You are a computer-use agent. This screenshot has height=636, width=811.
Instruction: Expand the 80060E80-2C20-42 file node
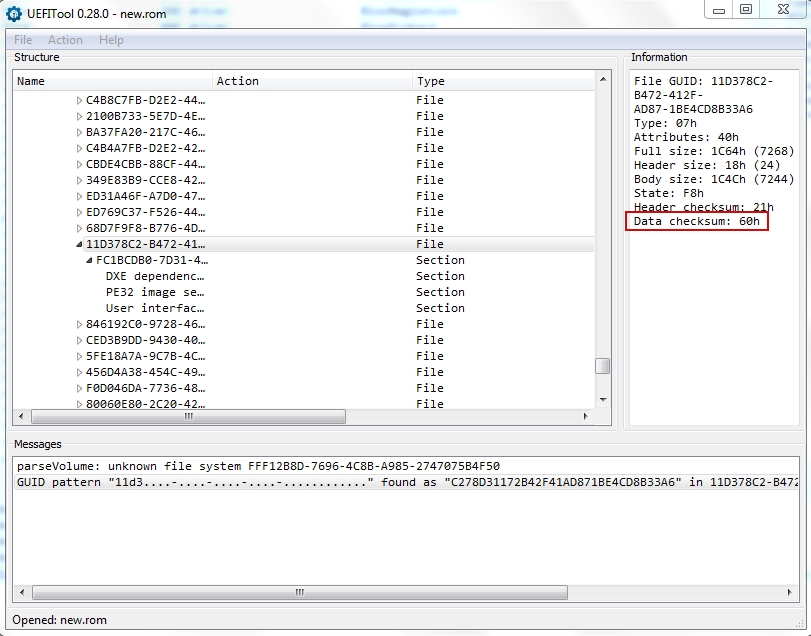[79, 404]
